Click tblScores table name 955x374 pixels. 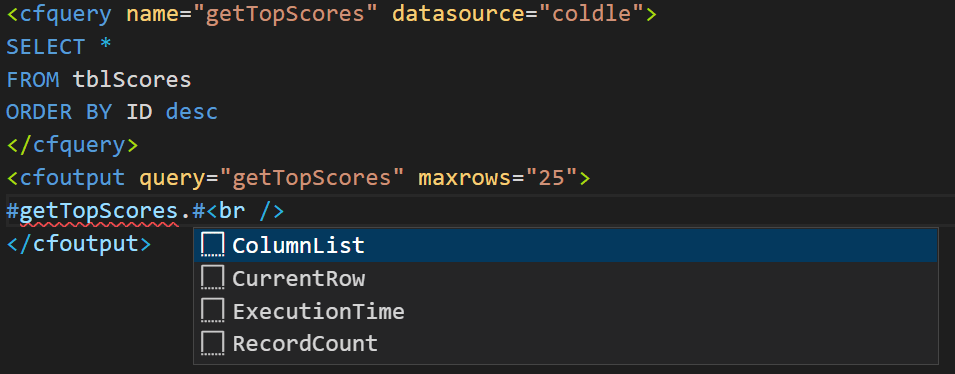click(132, 80)
